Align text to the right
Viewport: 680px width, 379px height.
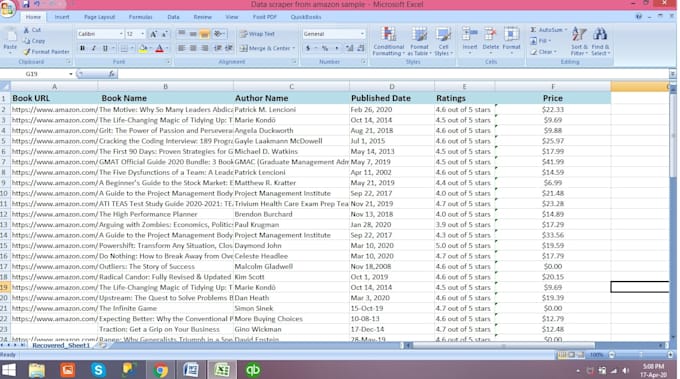pyautogui.click(x=204, y=48)
